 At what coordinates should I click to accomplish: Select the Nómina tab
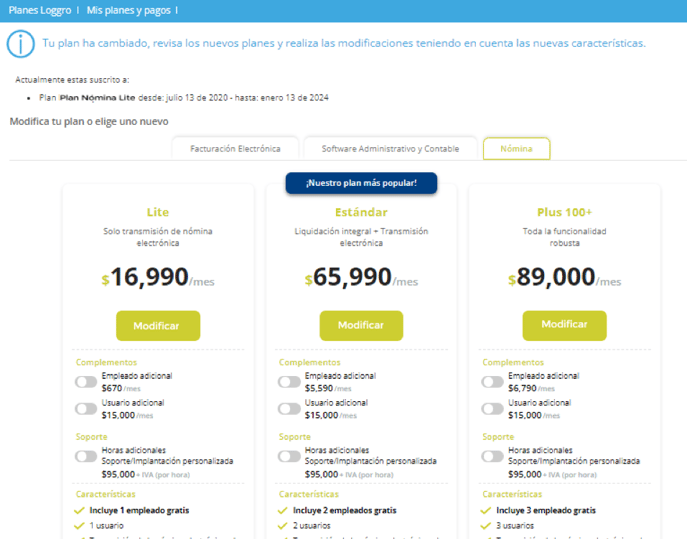[517, 149]
